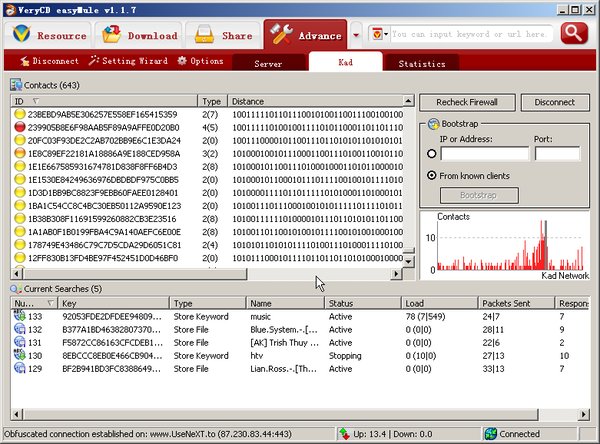Viewport: 600px width, 444px height.
Task: Open the Share tab
Action: point(223,35)
